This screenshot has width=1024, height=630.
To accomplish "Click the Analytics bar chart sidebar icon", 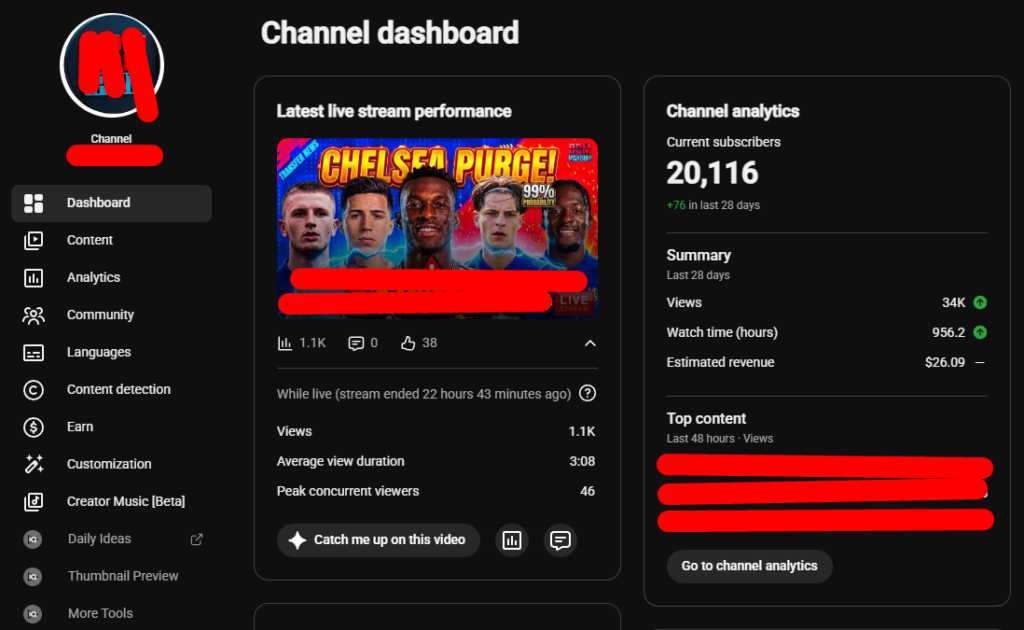I will [x=33, y=277].
